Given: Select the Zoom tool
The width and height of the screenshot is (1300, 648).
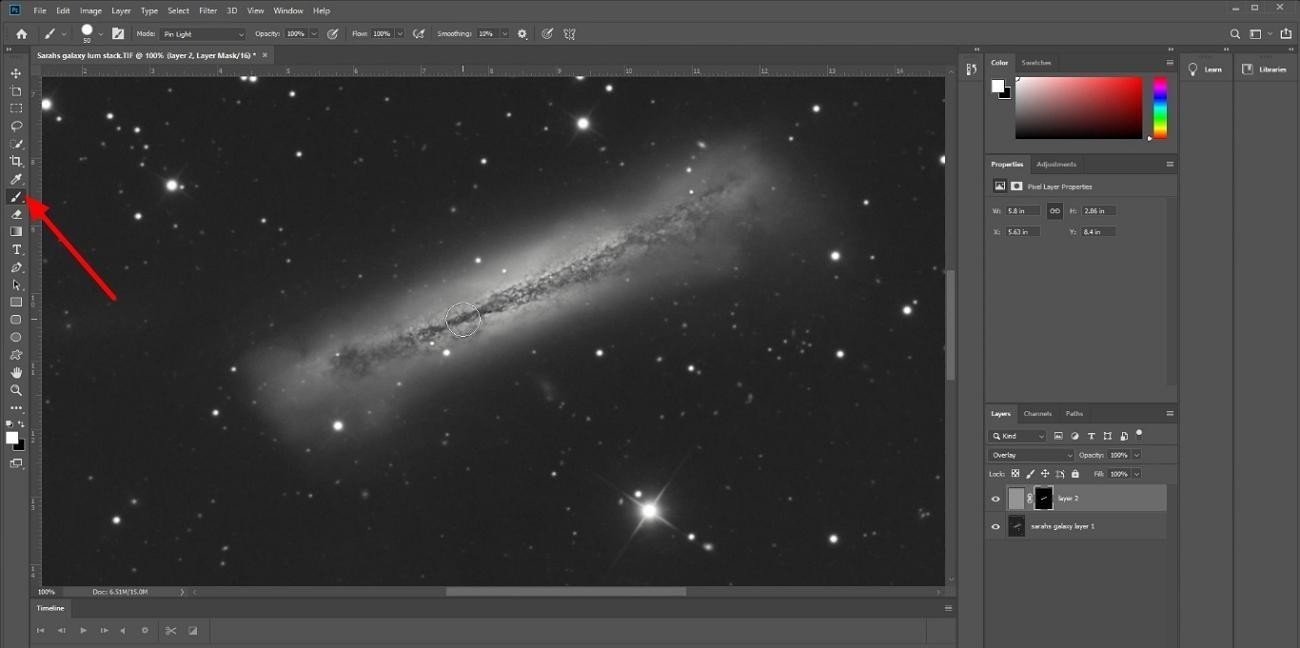Looking at the screenshot, I should (x=16, y=390).
